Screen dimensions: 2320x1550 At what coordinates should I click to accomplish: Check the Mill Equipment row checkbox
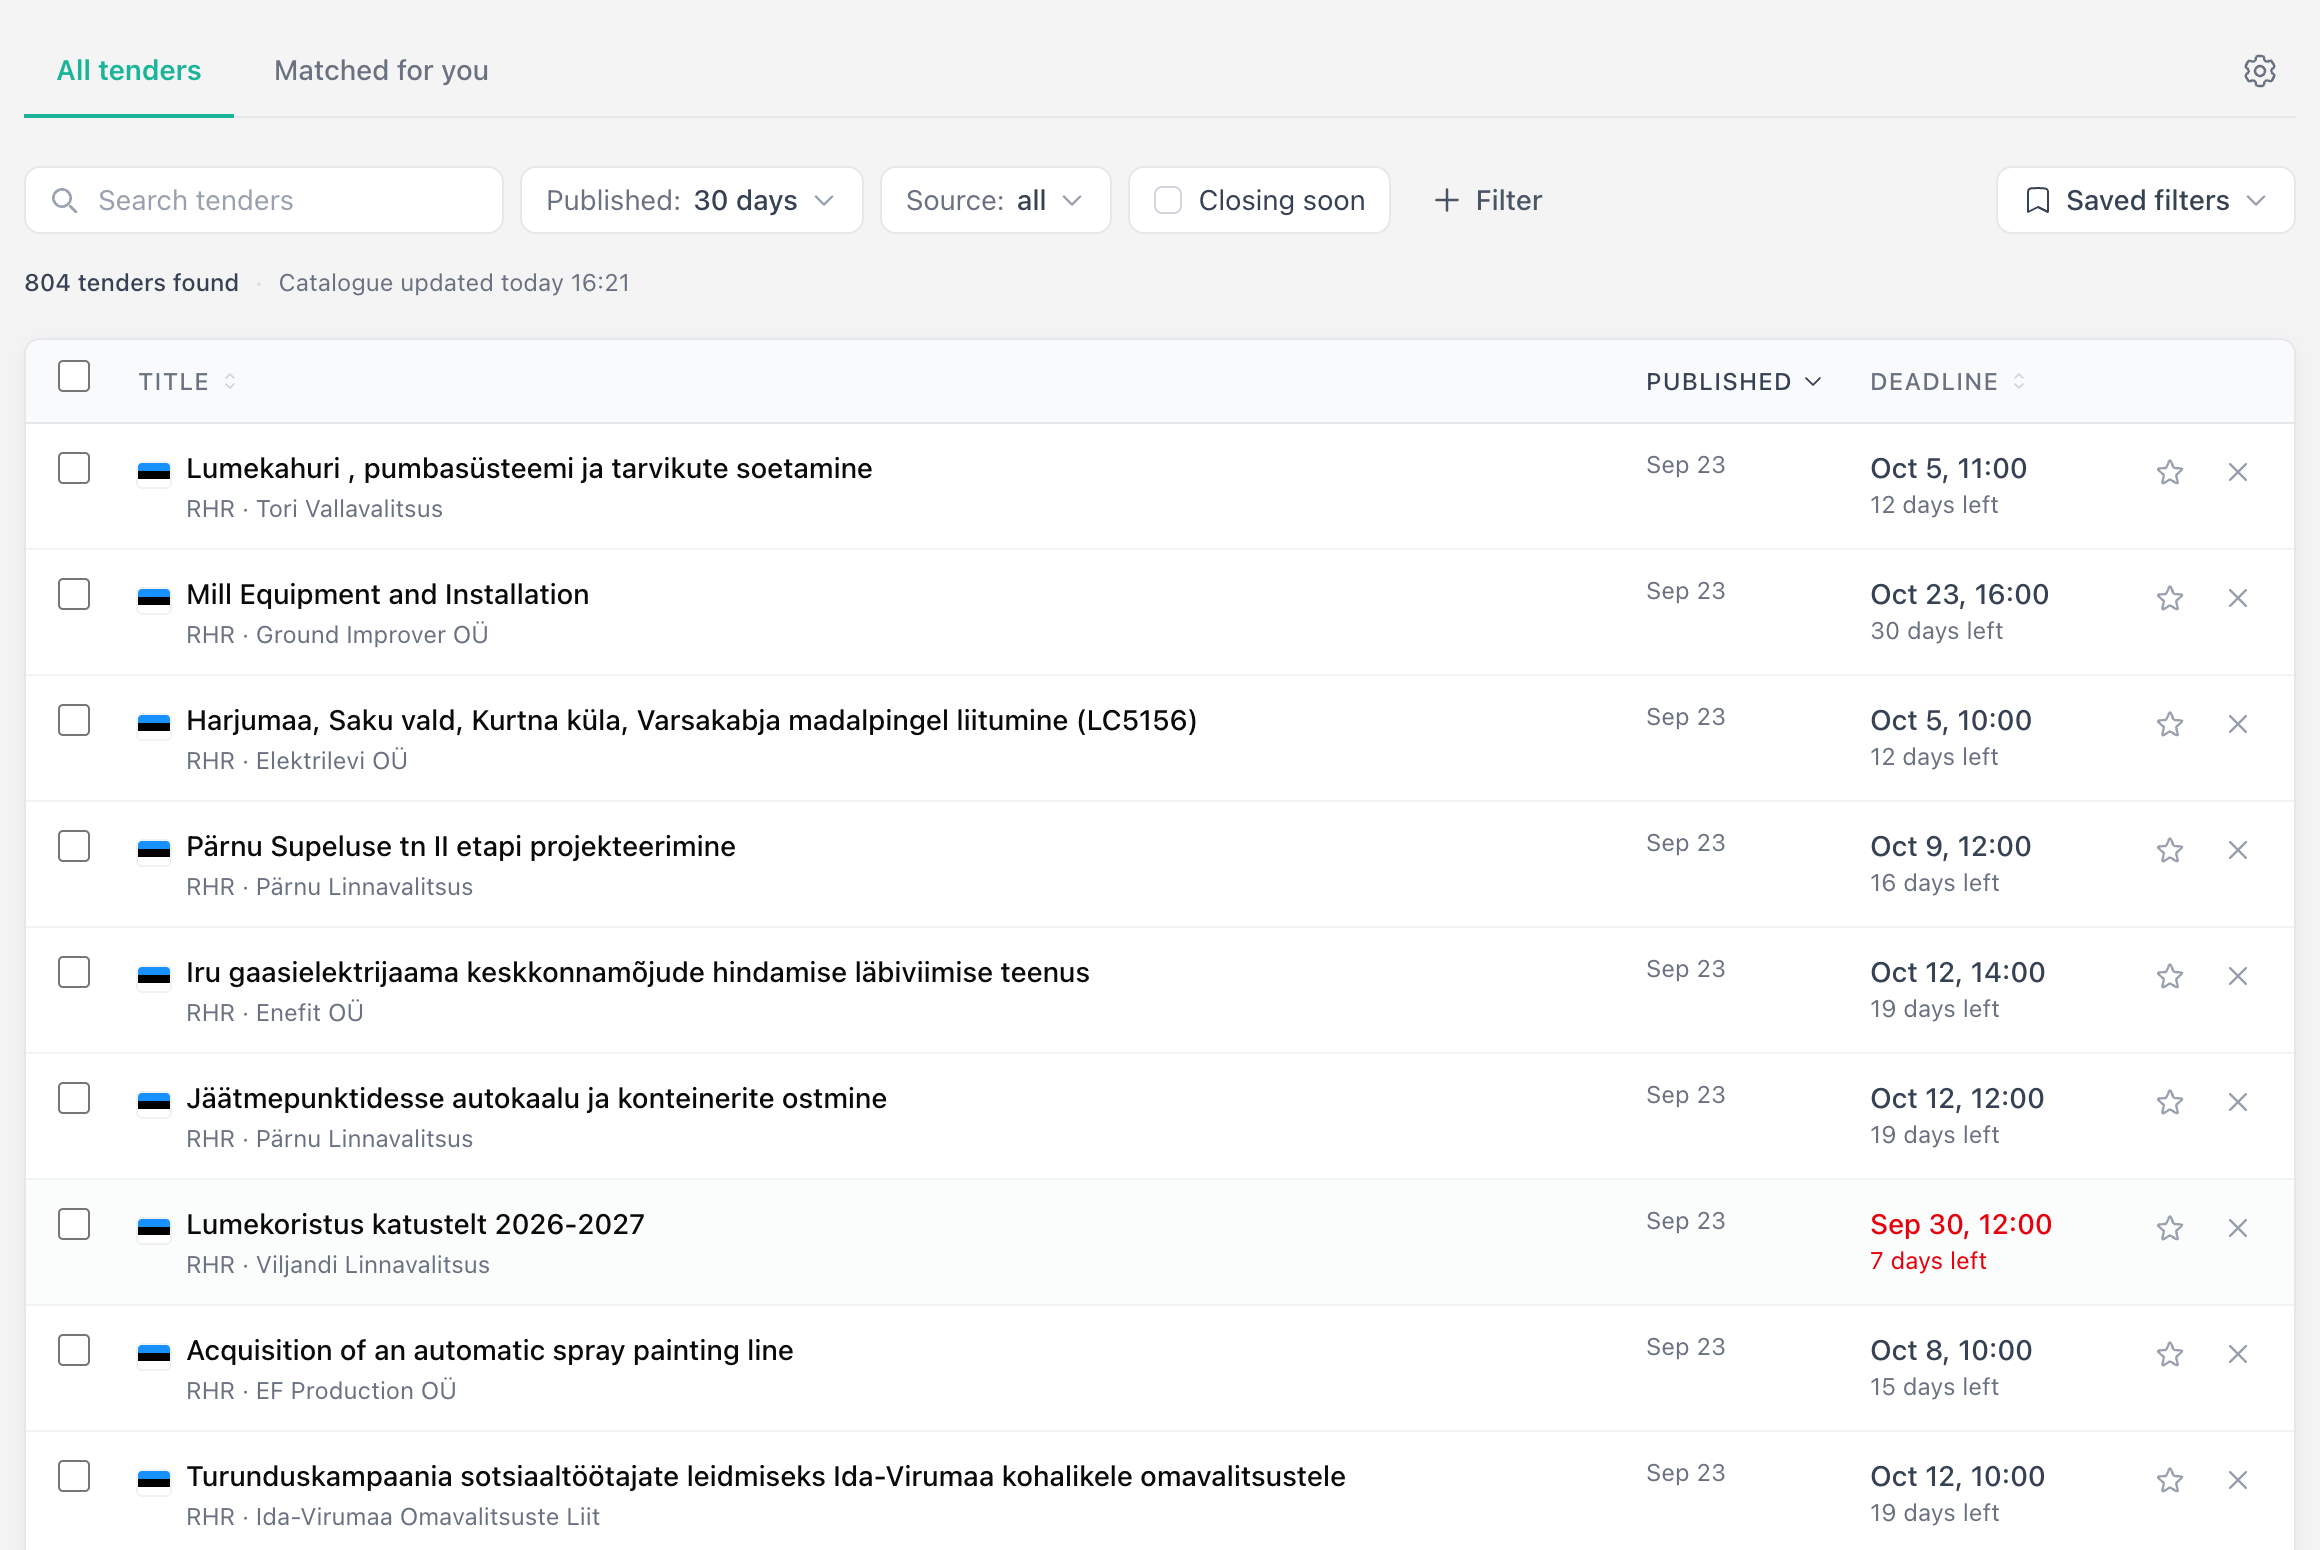coord(74,594)
